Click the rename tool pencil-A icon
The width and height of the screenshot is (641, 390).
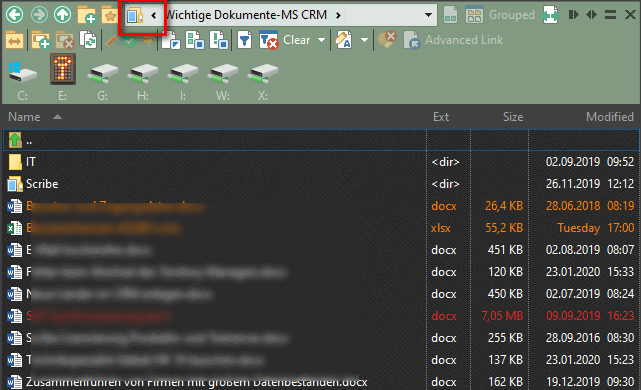tap(344, 40)
